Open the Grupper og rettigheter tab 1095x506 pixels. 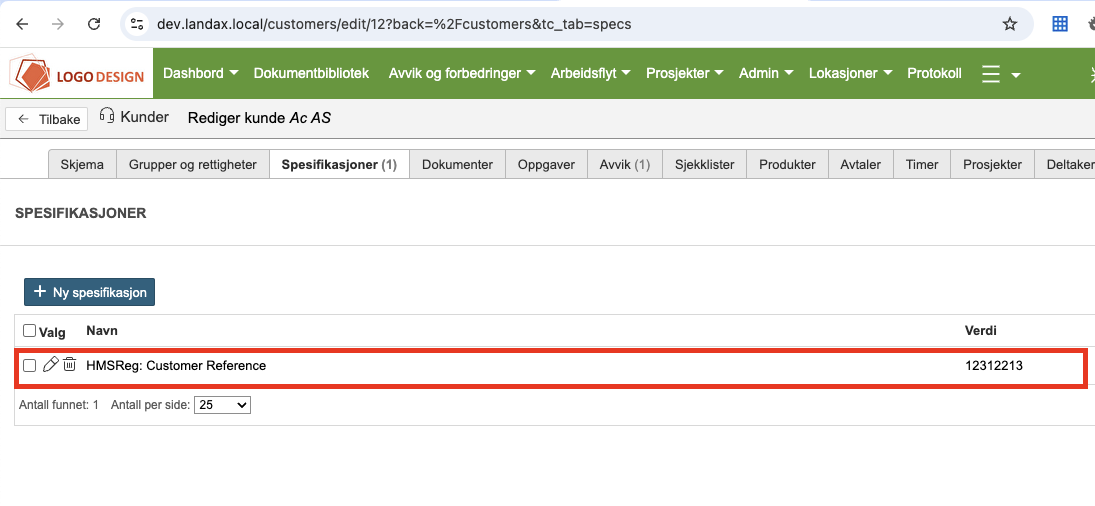coord(193,164)
